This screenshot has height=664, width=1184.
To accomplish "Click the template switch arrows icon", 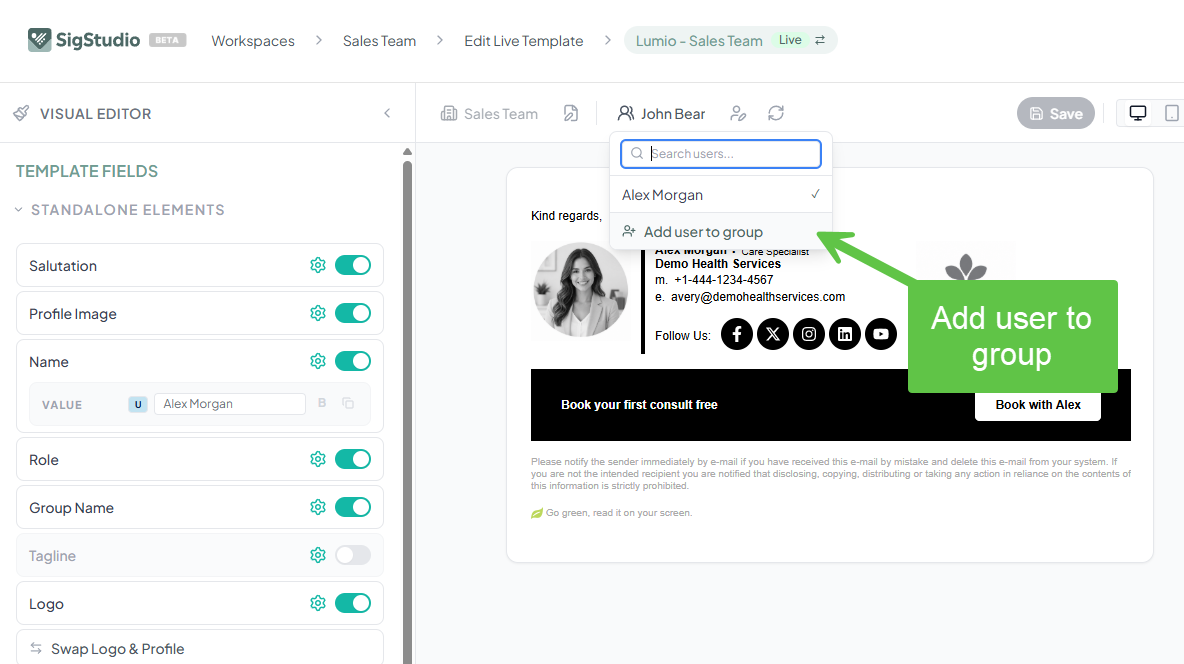I will (820, 40).
